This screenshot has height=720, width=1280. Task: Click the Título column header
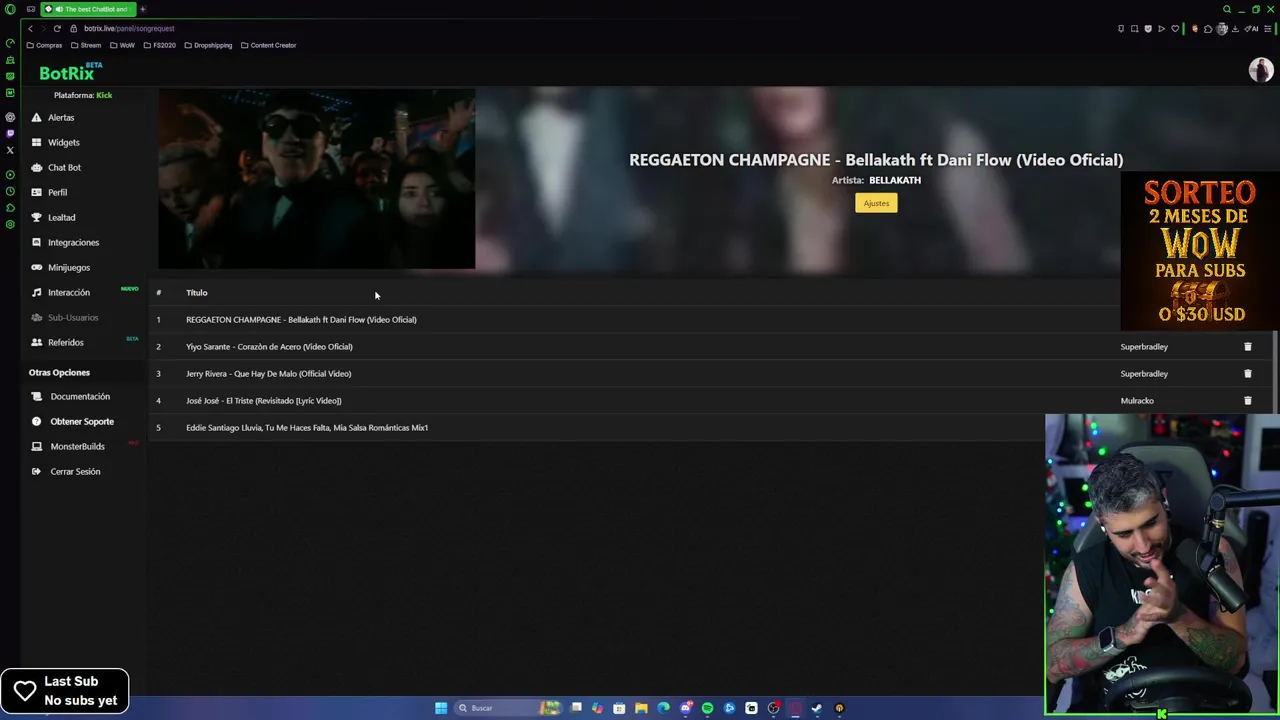click(196, 293)
